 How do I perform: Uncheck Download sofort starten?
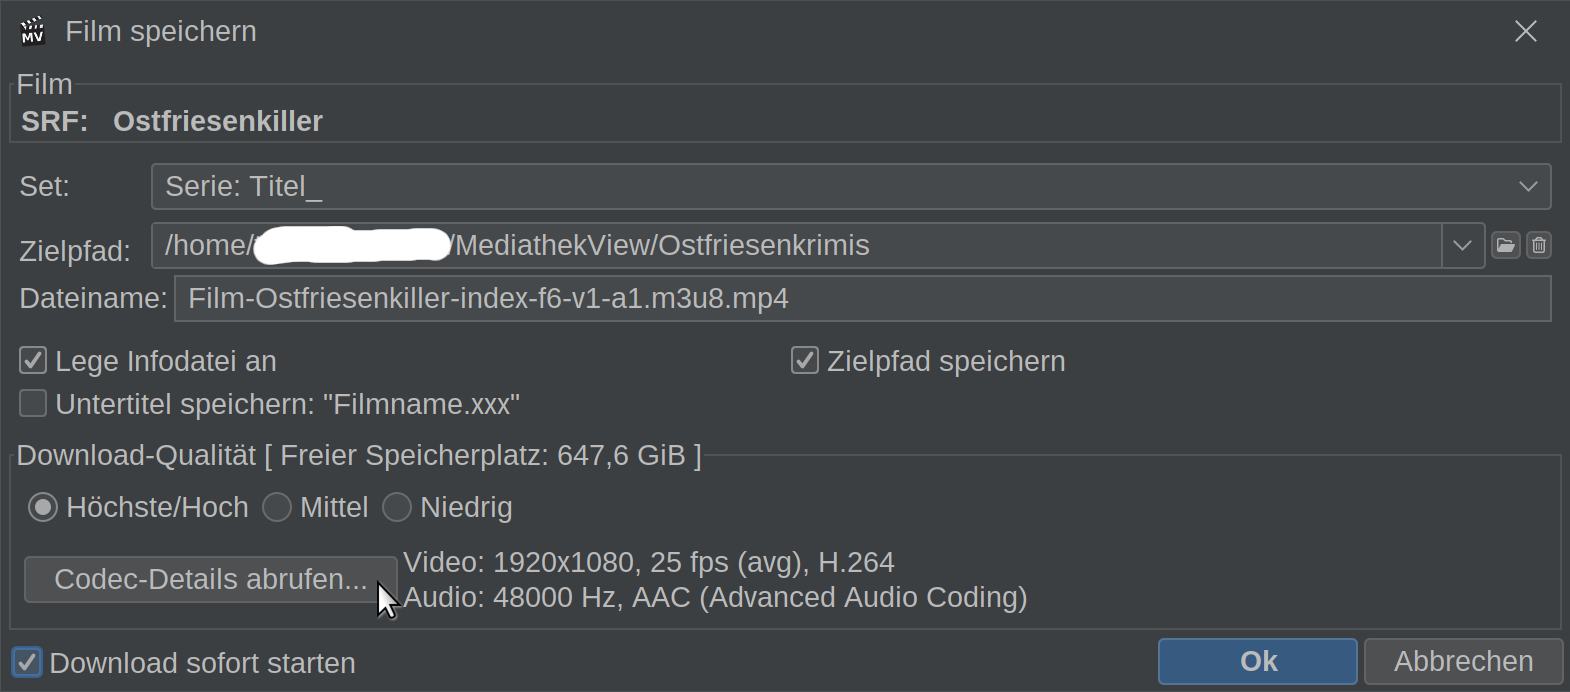pyautogui.click(x=27, y=662)
